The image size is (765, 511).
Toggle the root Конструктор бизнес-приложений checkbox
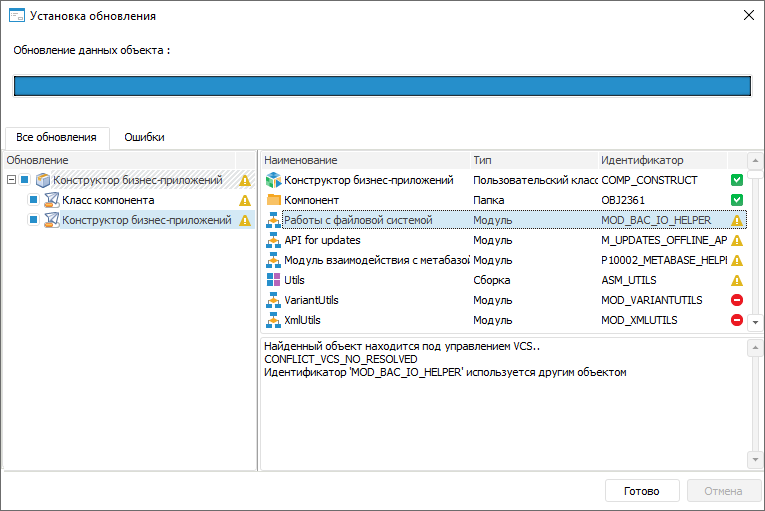click(x=25, y=180)
